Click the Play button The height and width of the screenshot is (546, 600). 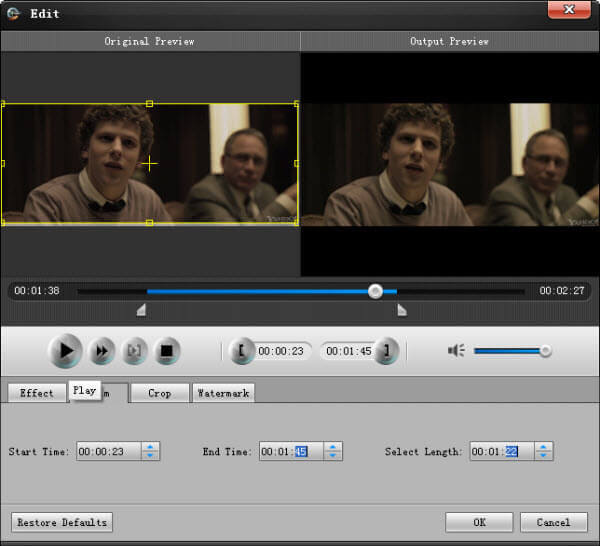pyautogui.click(x=65, y=350)
